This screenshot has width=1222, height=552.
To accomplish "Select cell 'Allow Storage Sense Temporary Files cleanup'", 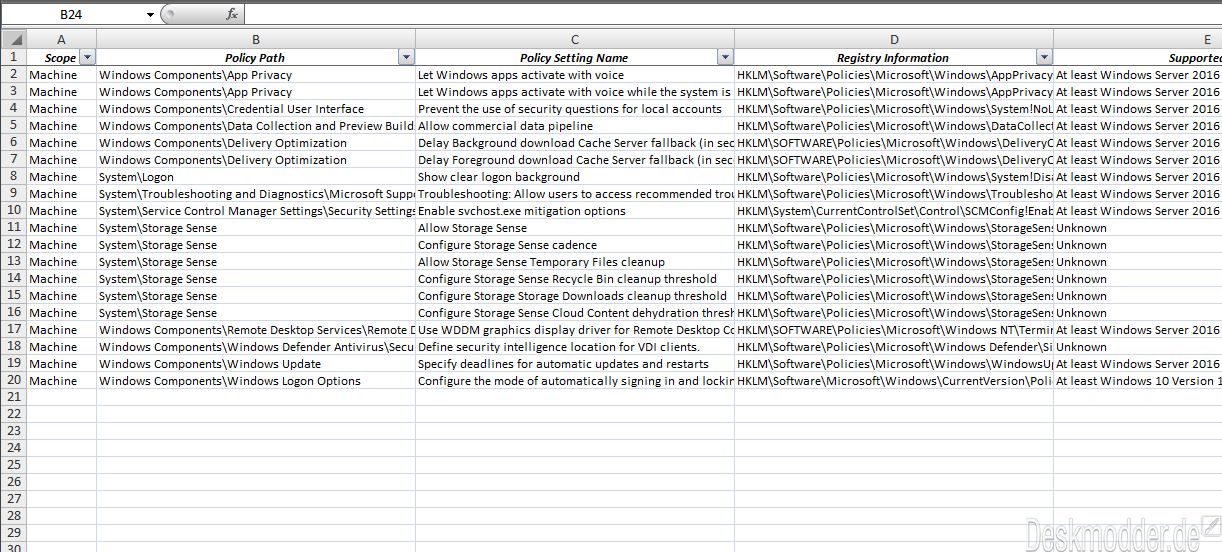I will tap(575, 262).
